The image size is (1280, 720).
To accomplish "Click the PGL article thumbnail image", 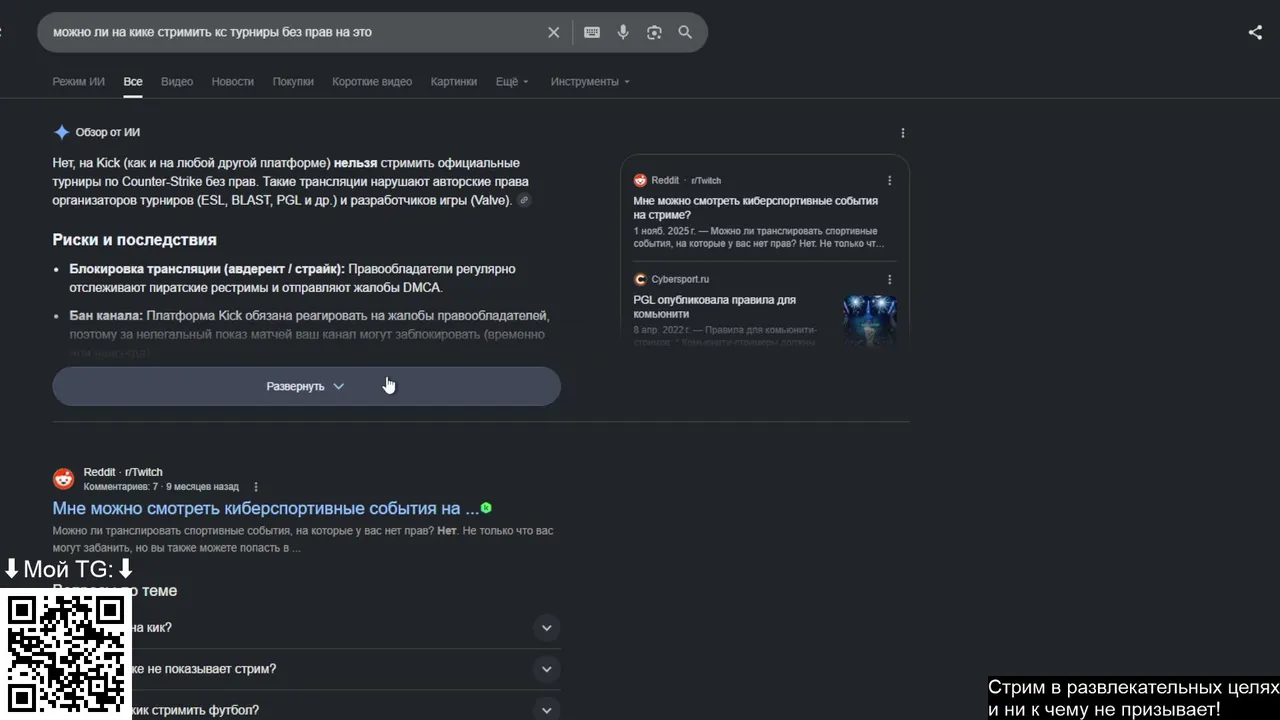I will click(869, 320).
